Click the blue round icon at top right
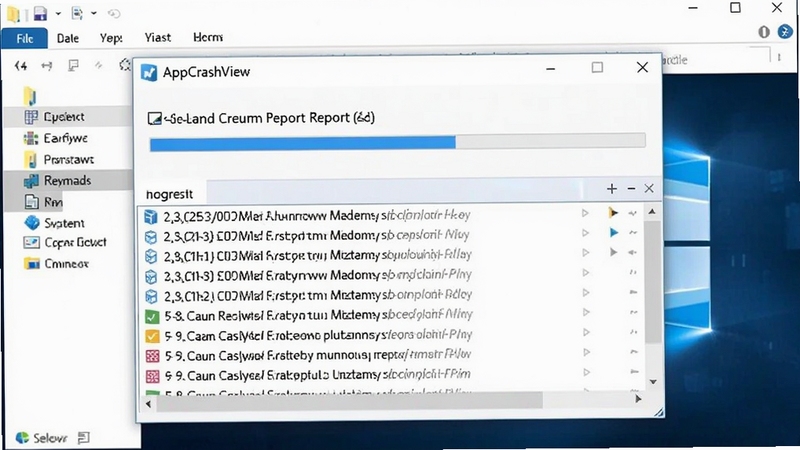This screenshot has height=450, width=800. (785, 32)
